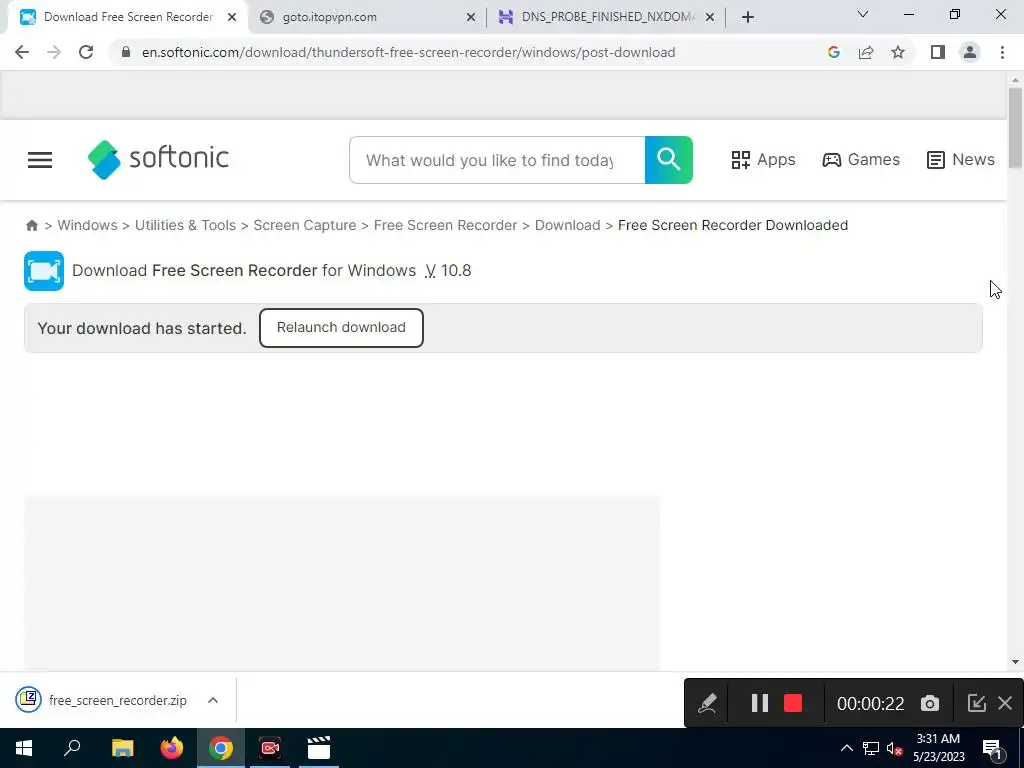Close the Download Free Screen Recorder tab
This screenshot has height=768, width=1024.
click(x=232, y=18)
